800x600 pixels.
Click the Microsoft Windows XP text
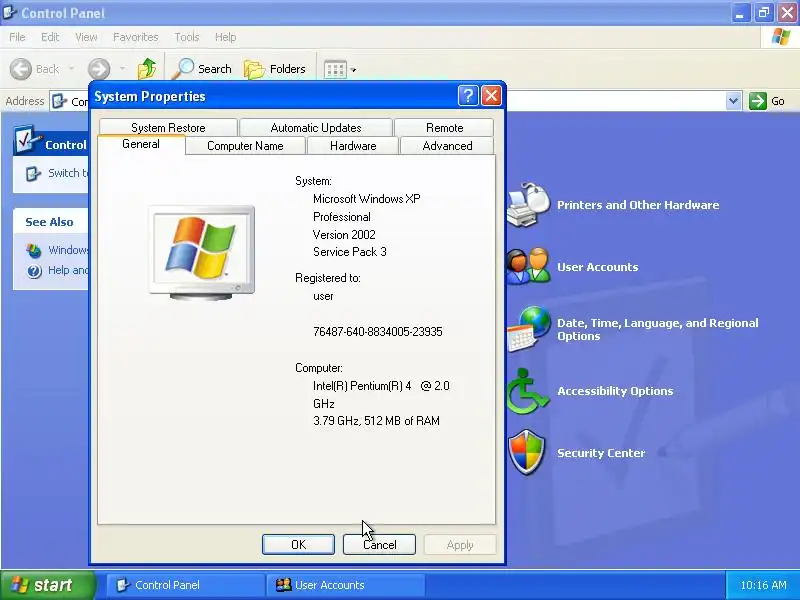pyautogui.click(x=366, y=199)
